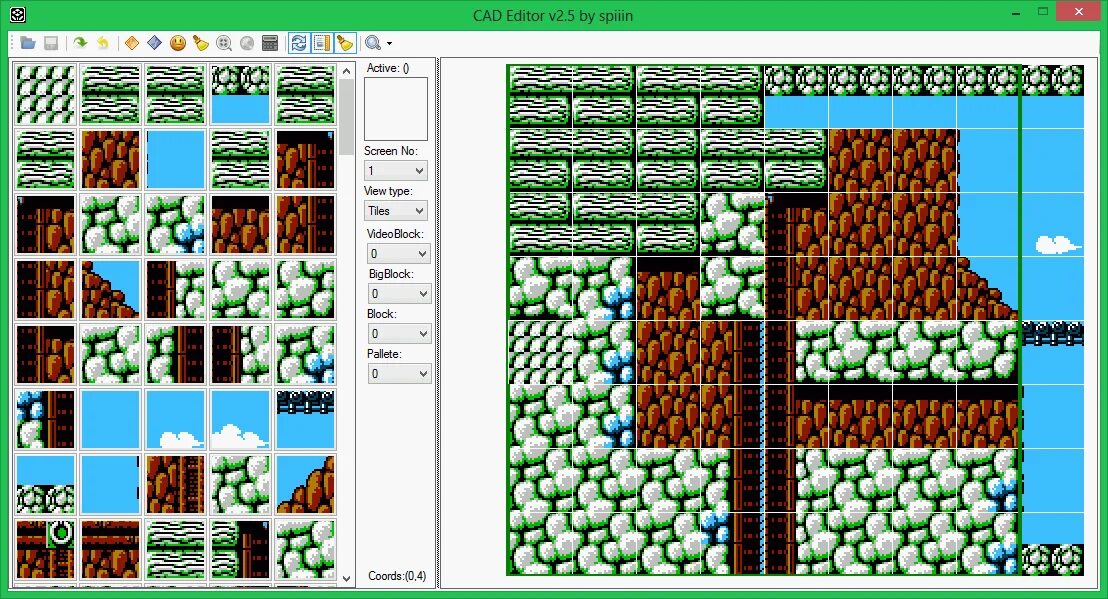Expand the VideoBlock dropdown

point(399,254)
